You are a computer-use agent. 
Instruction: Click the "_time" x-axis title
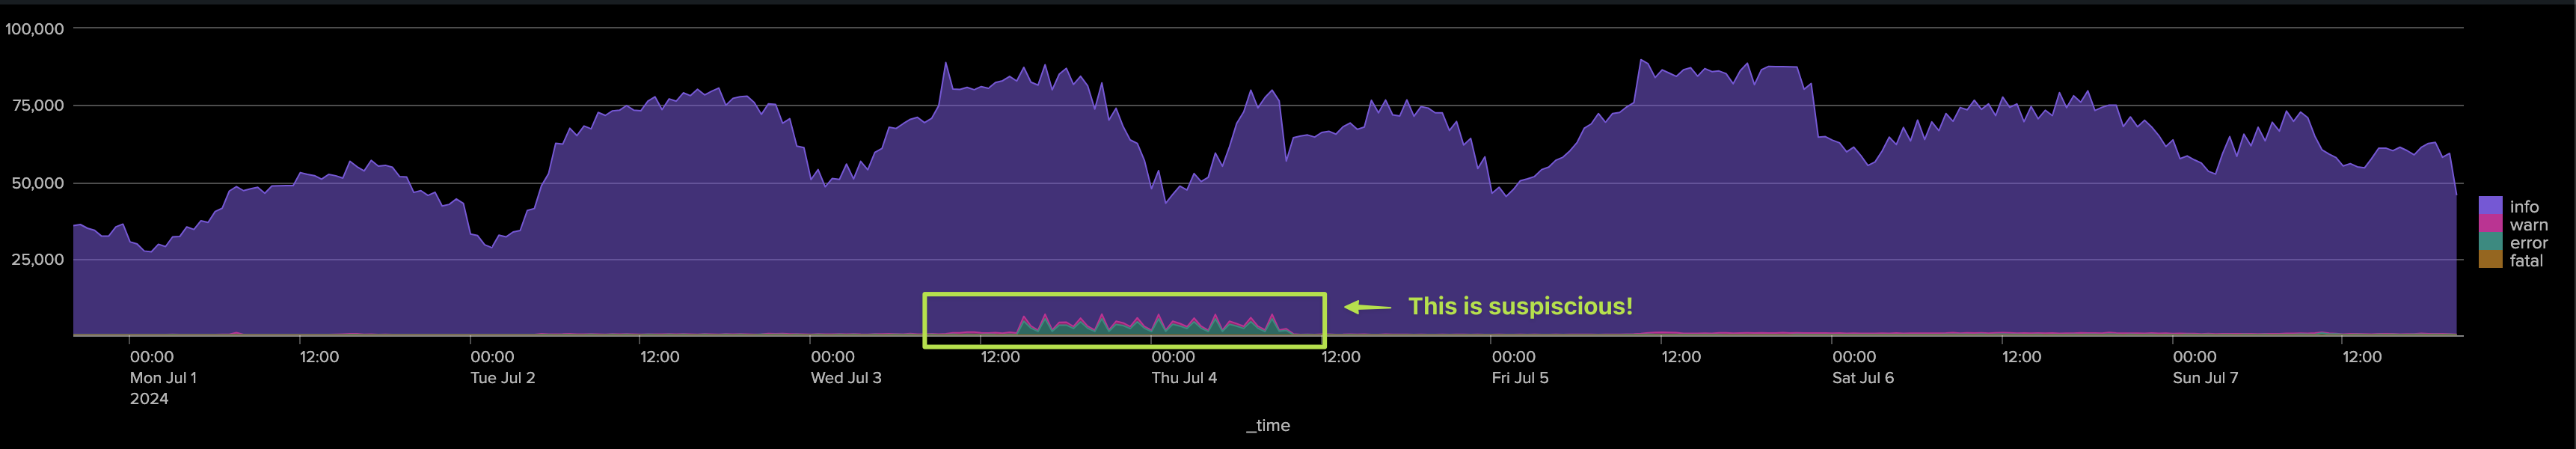1267,425
